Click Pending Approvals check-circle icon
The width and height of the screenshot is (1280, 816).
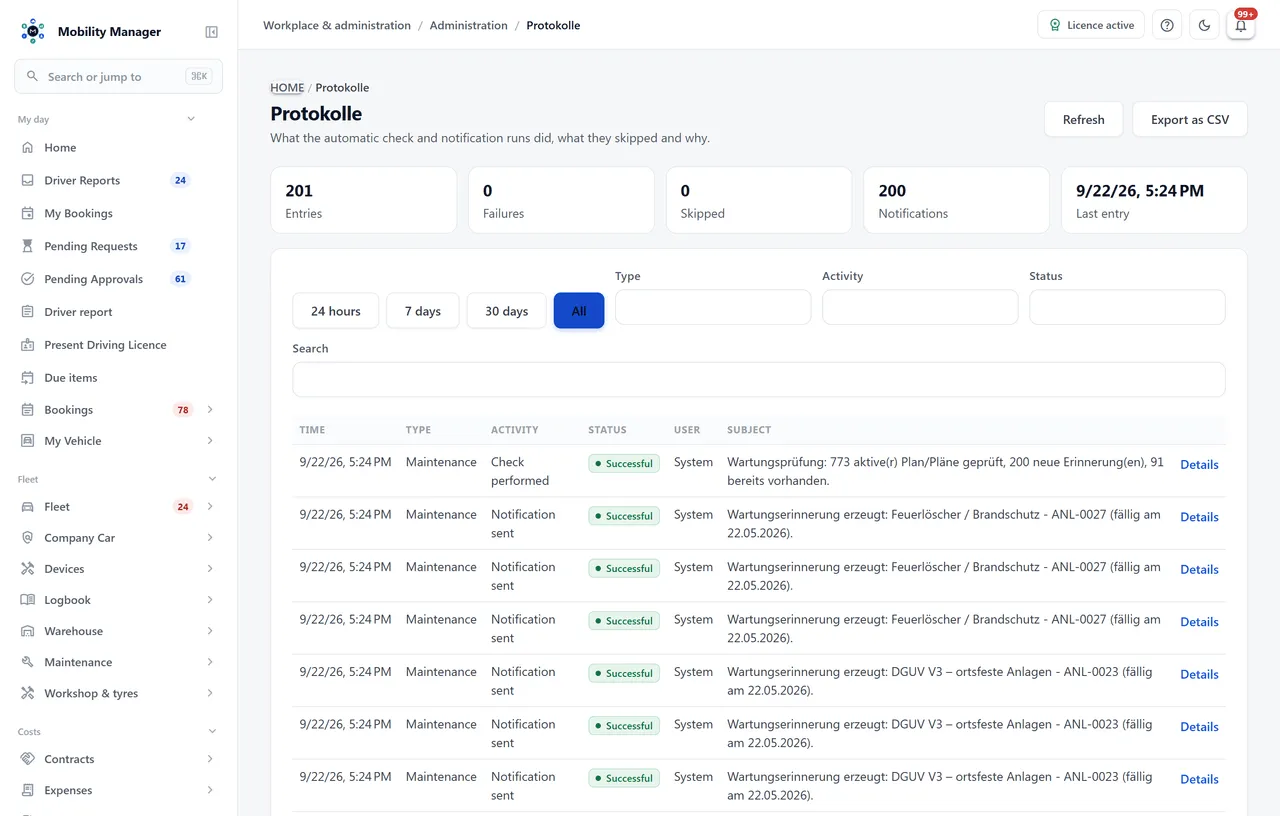[x=27, y=279]
